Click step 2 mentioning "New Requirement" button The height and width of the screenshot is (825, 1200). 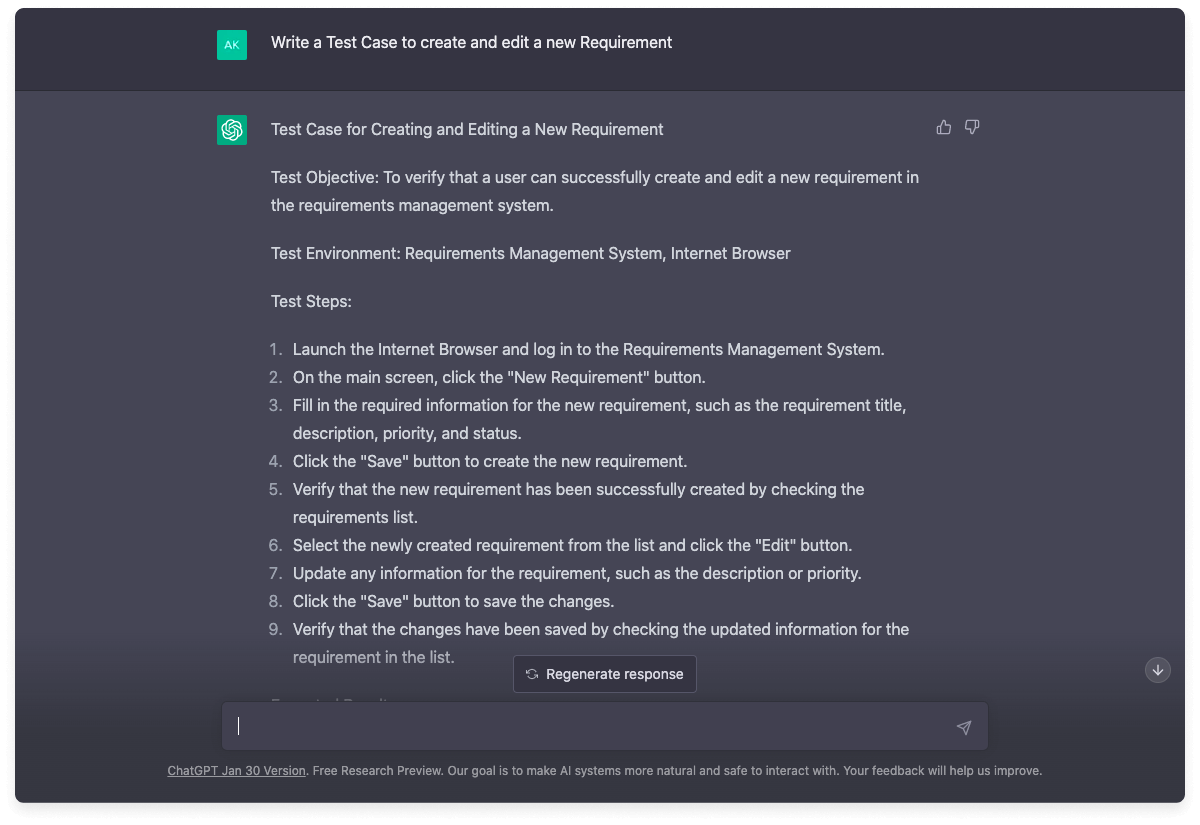pyautogui.click(x=499, y=378)
